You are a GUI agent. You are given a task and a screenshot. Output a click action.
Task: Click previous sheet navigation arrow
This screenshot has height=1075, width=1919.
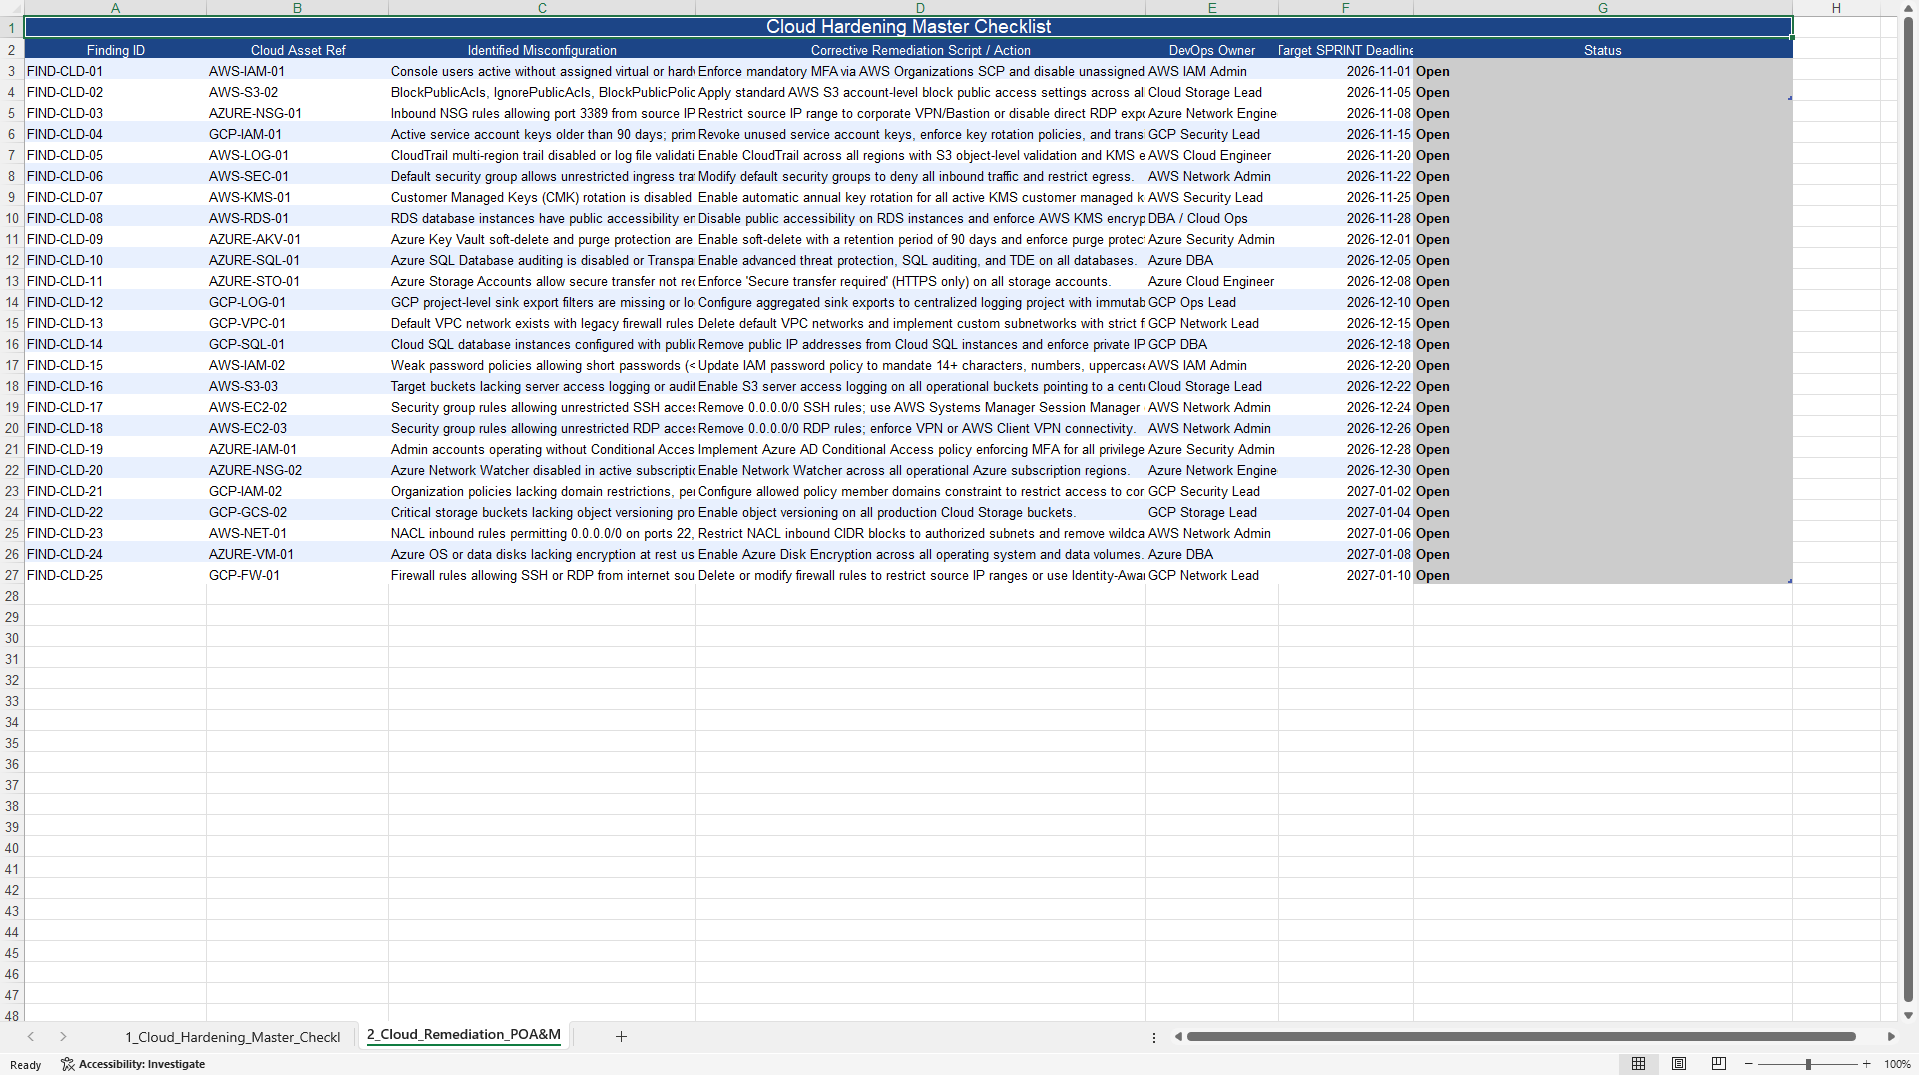[x=31, y=1036]
